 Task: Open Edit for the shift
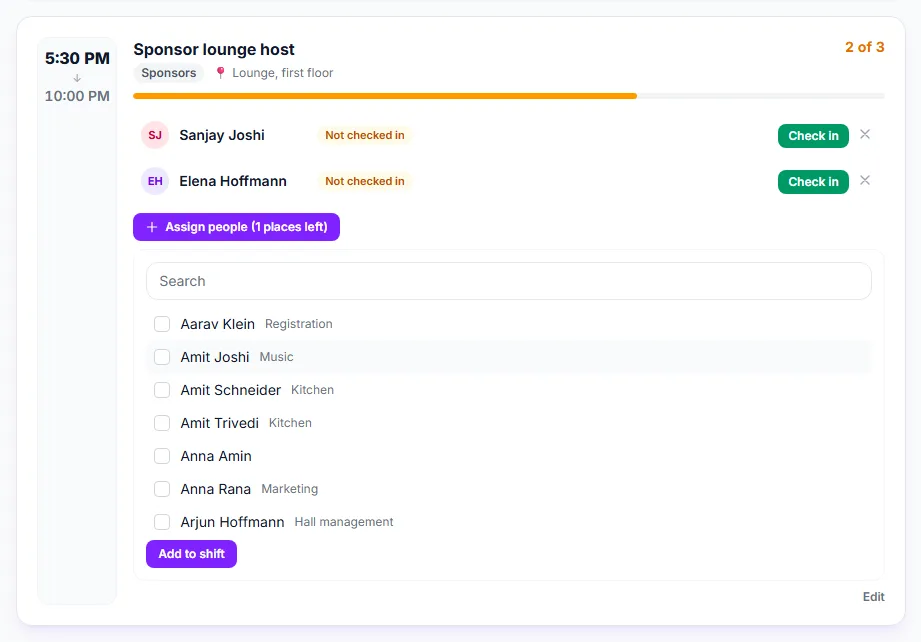tap(873, 597)
